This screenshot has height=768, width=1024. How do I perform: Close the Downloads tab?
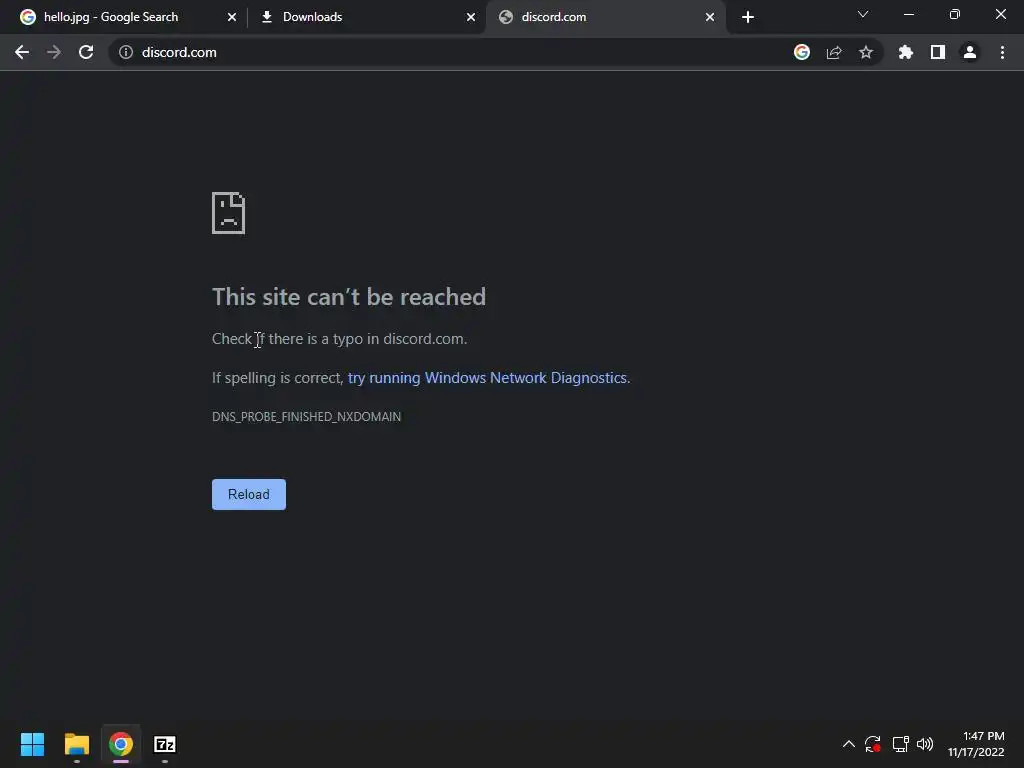(x=471, y=17)
